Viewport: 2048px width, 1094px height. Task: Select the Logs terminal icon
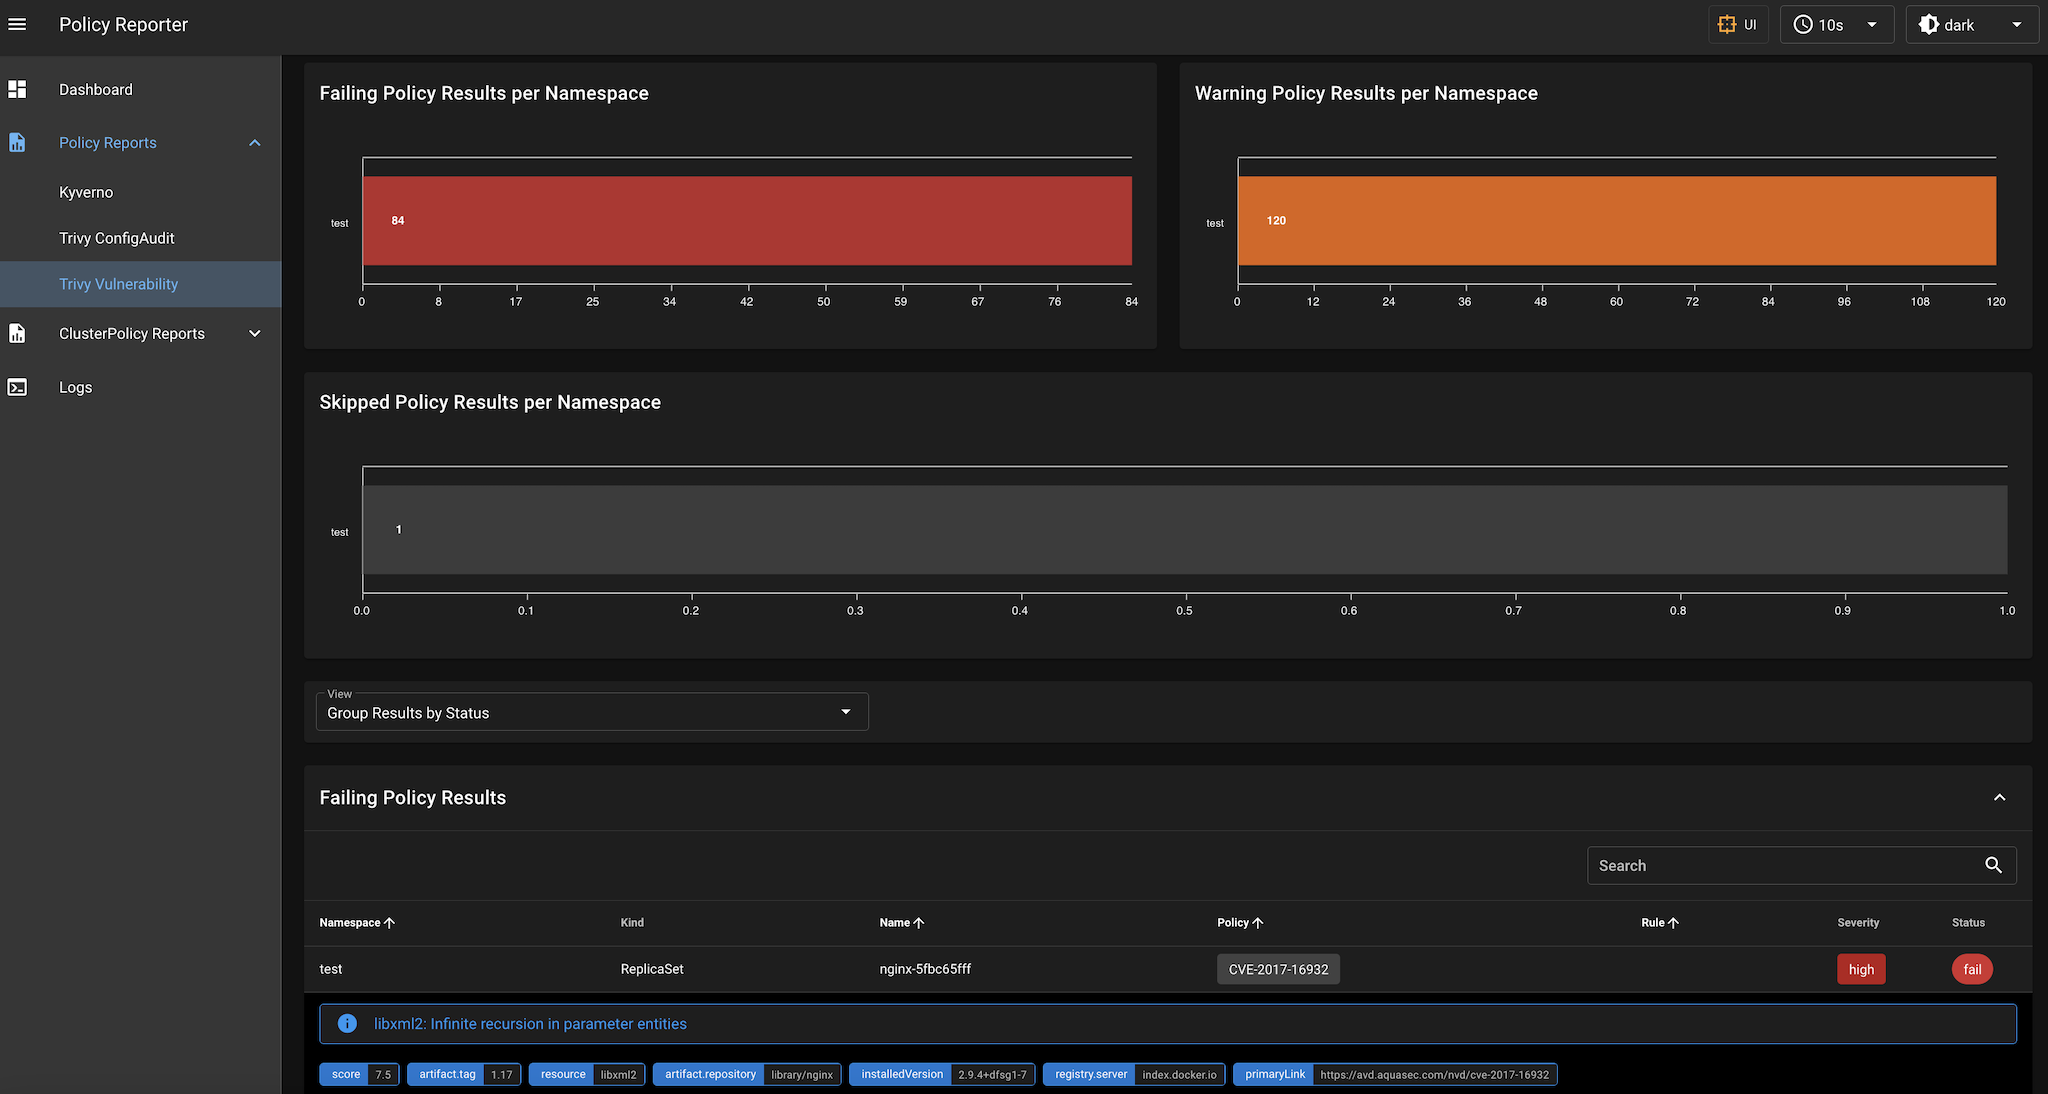click(x=18, y=387)
